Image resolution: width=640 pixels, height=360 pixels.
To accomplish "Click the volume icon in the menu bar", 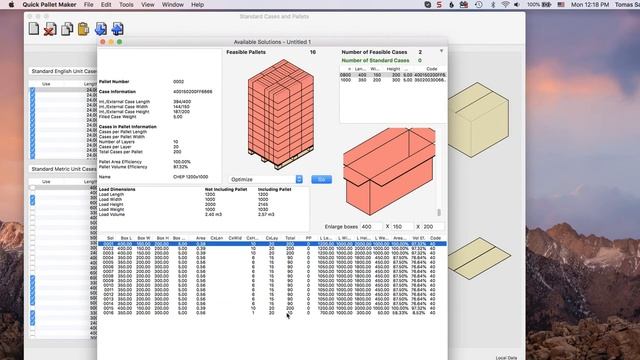I will point(517,4).
